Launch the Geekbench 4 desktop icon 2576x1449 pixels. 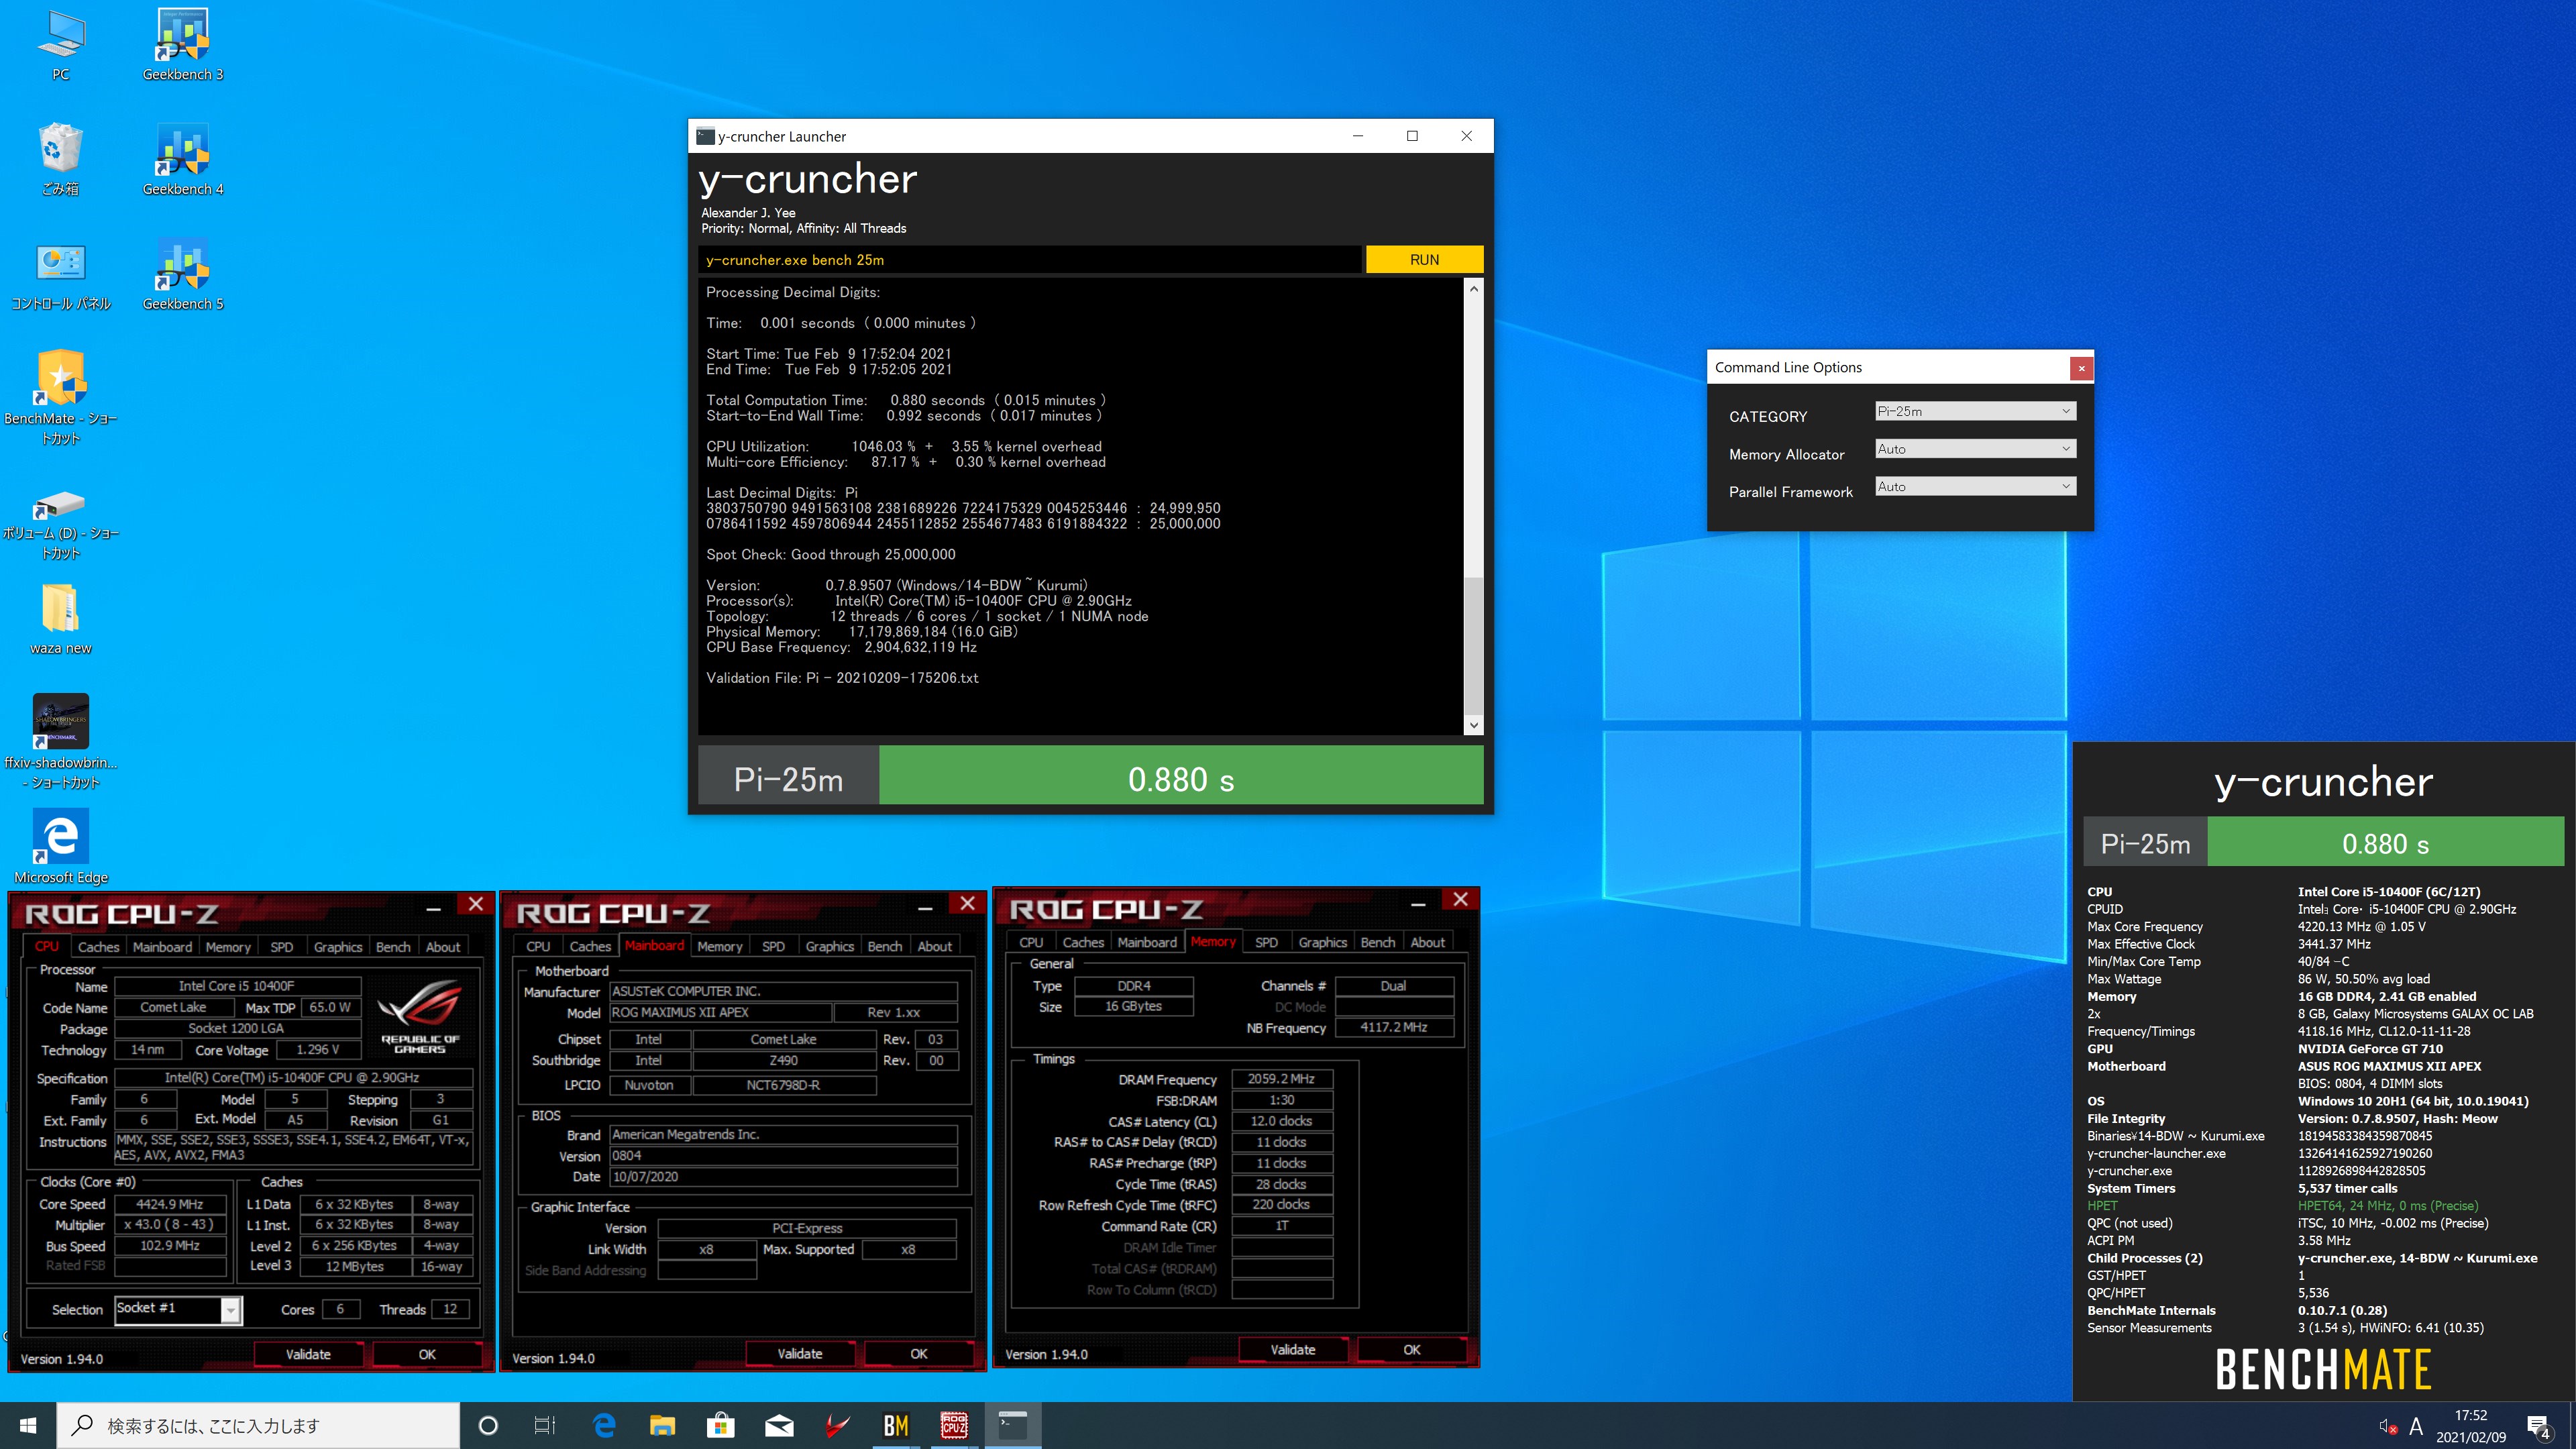click(x=183, y=159)
